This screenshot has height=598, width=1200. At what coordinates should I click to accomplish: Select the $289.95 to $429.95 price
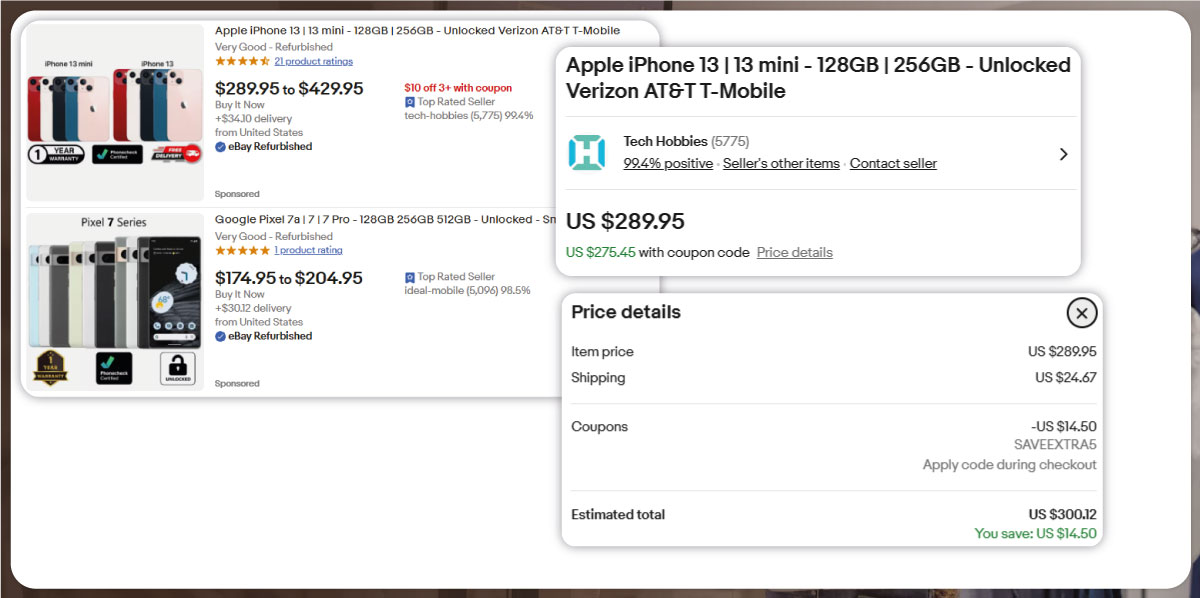pyautogui.click(x=289, y=89)
